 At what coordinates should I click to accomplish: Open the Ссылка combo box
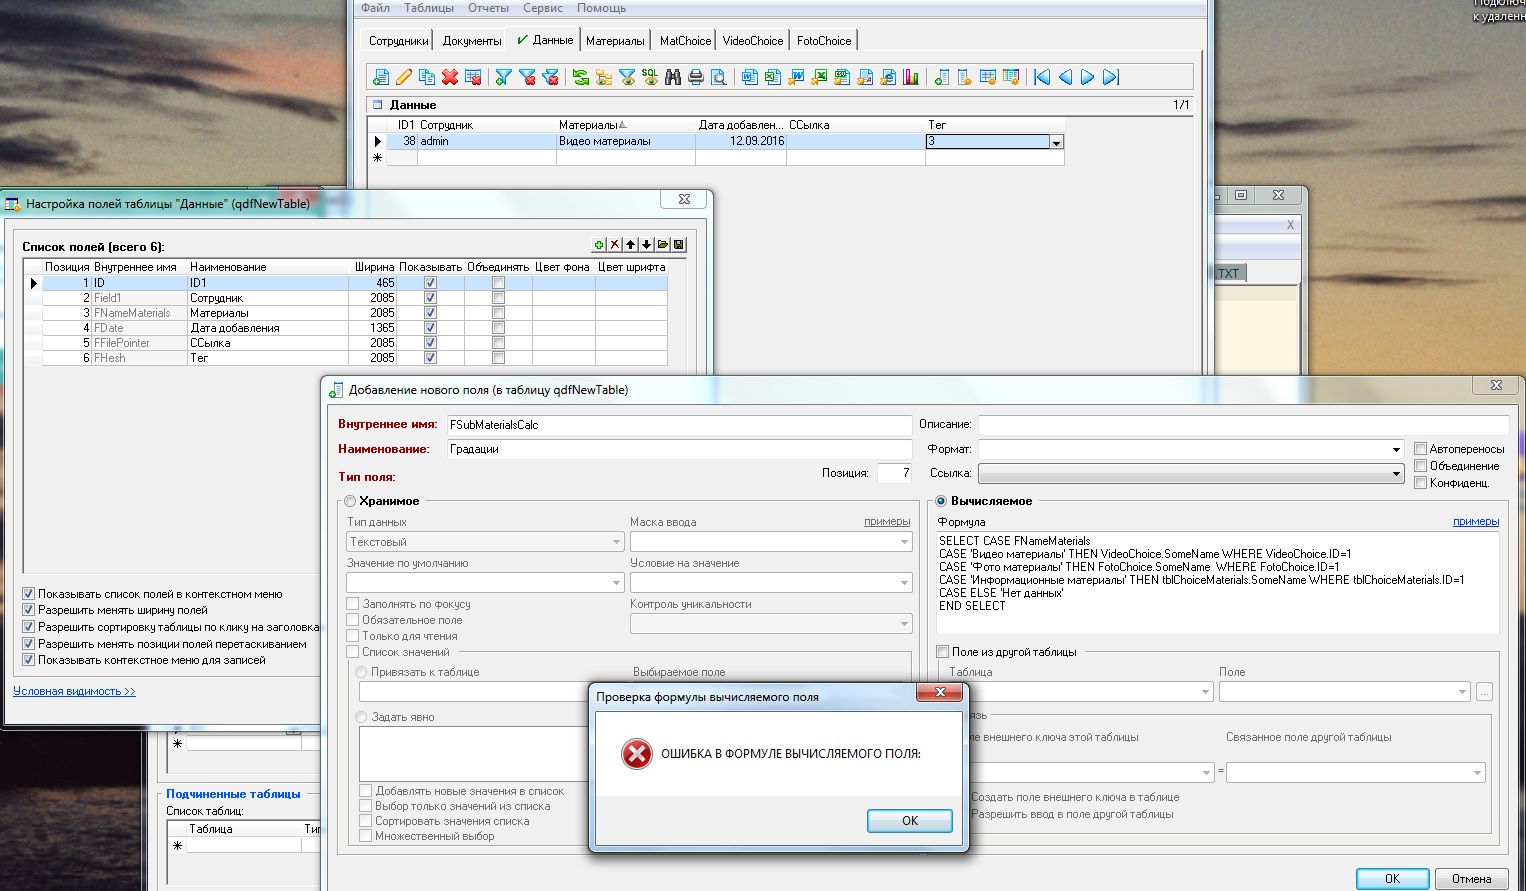coord(1396,474)
